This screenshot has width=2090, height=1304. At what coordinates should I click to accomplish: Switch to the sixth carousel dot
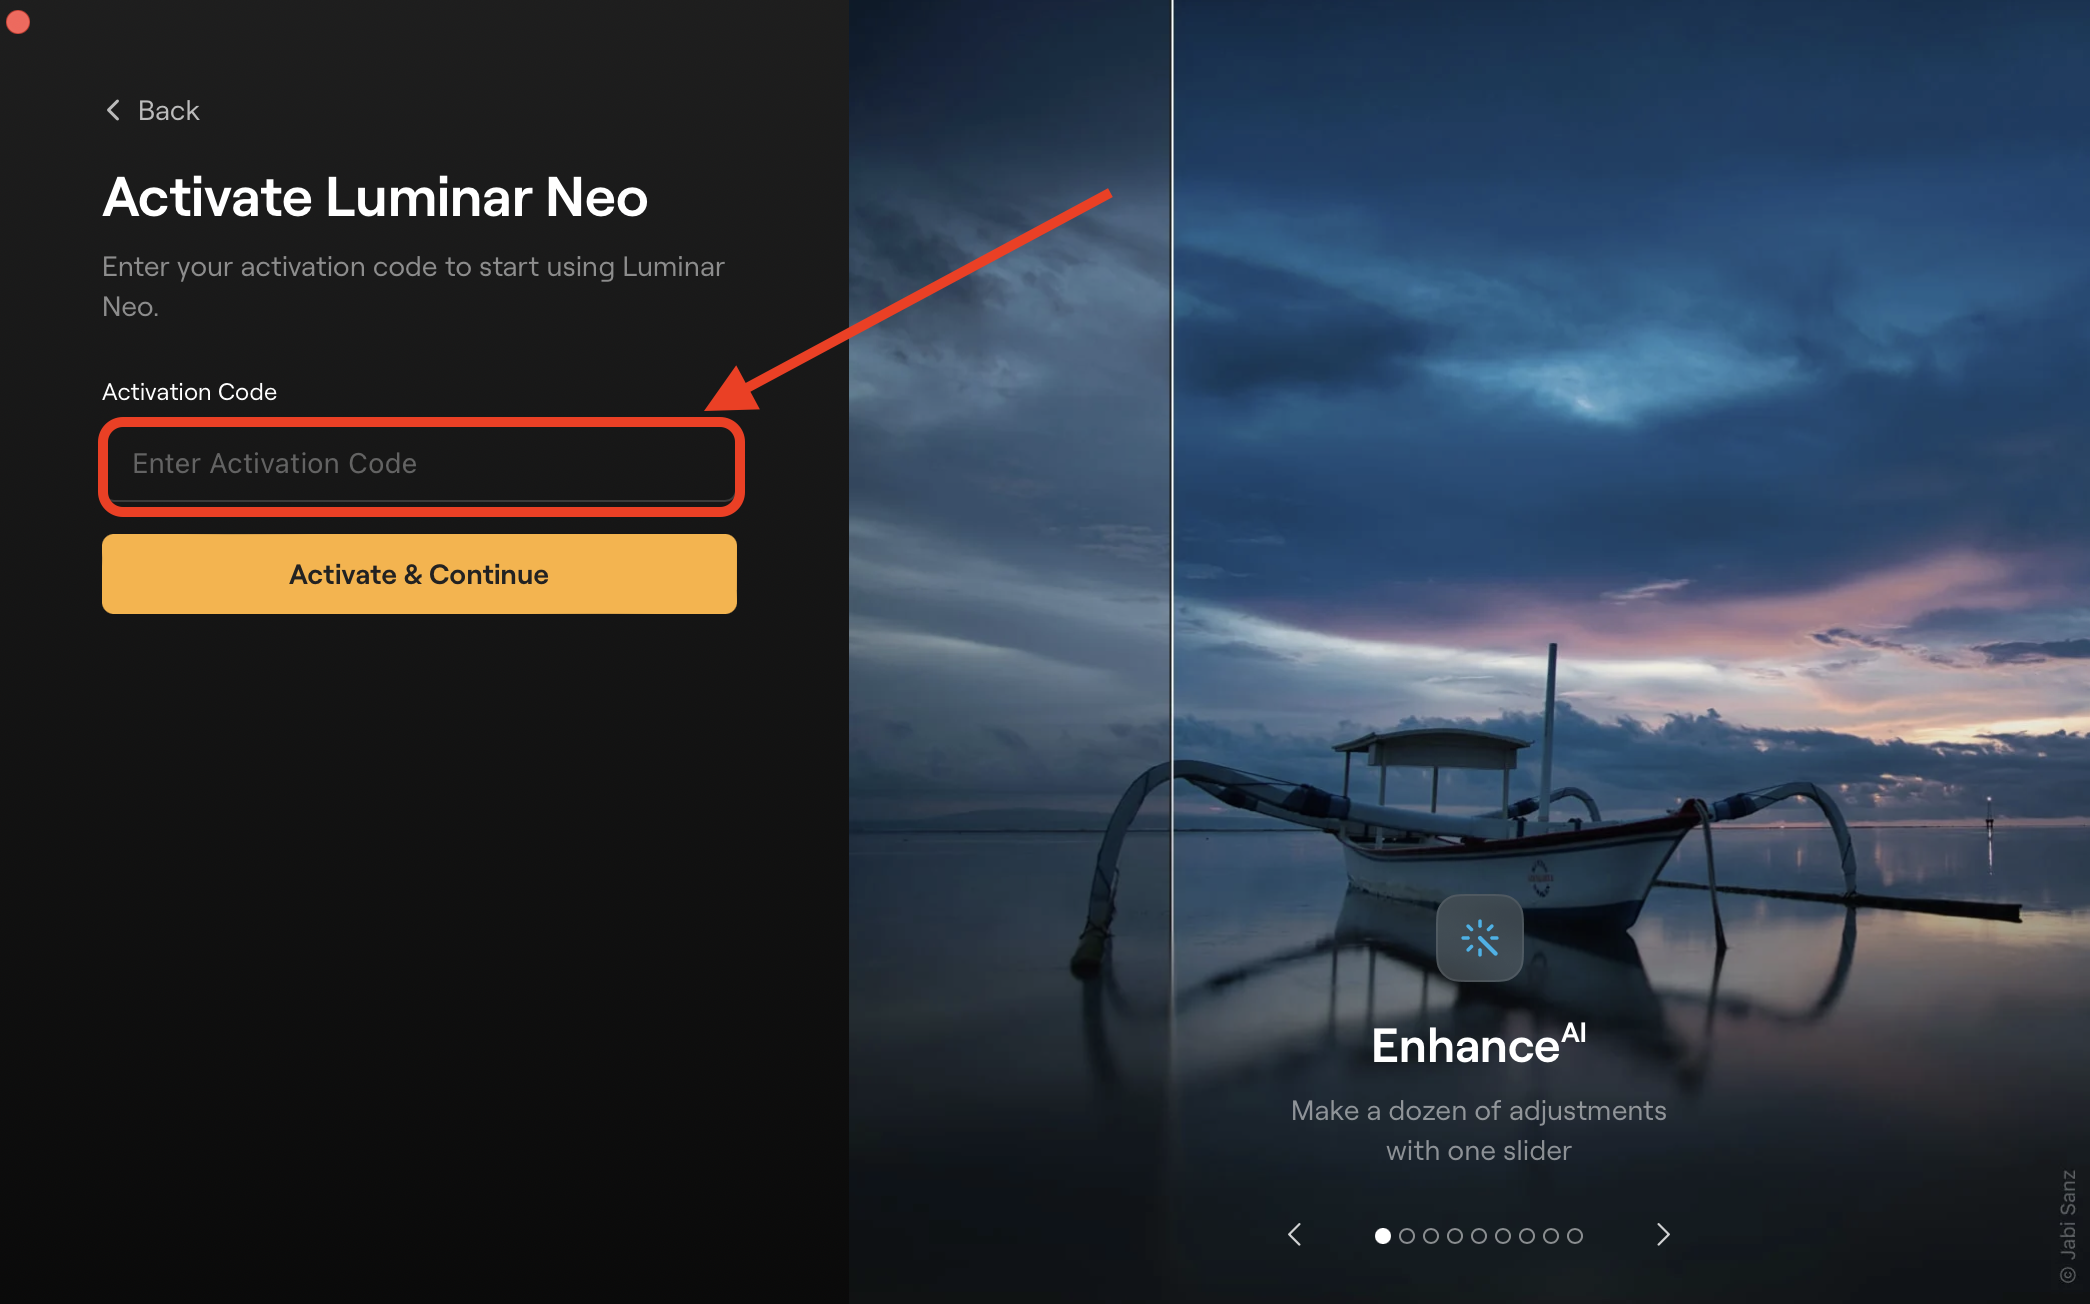tap(1503, 1236)
